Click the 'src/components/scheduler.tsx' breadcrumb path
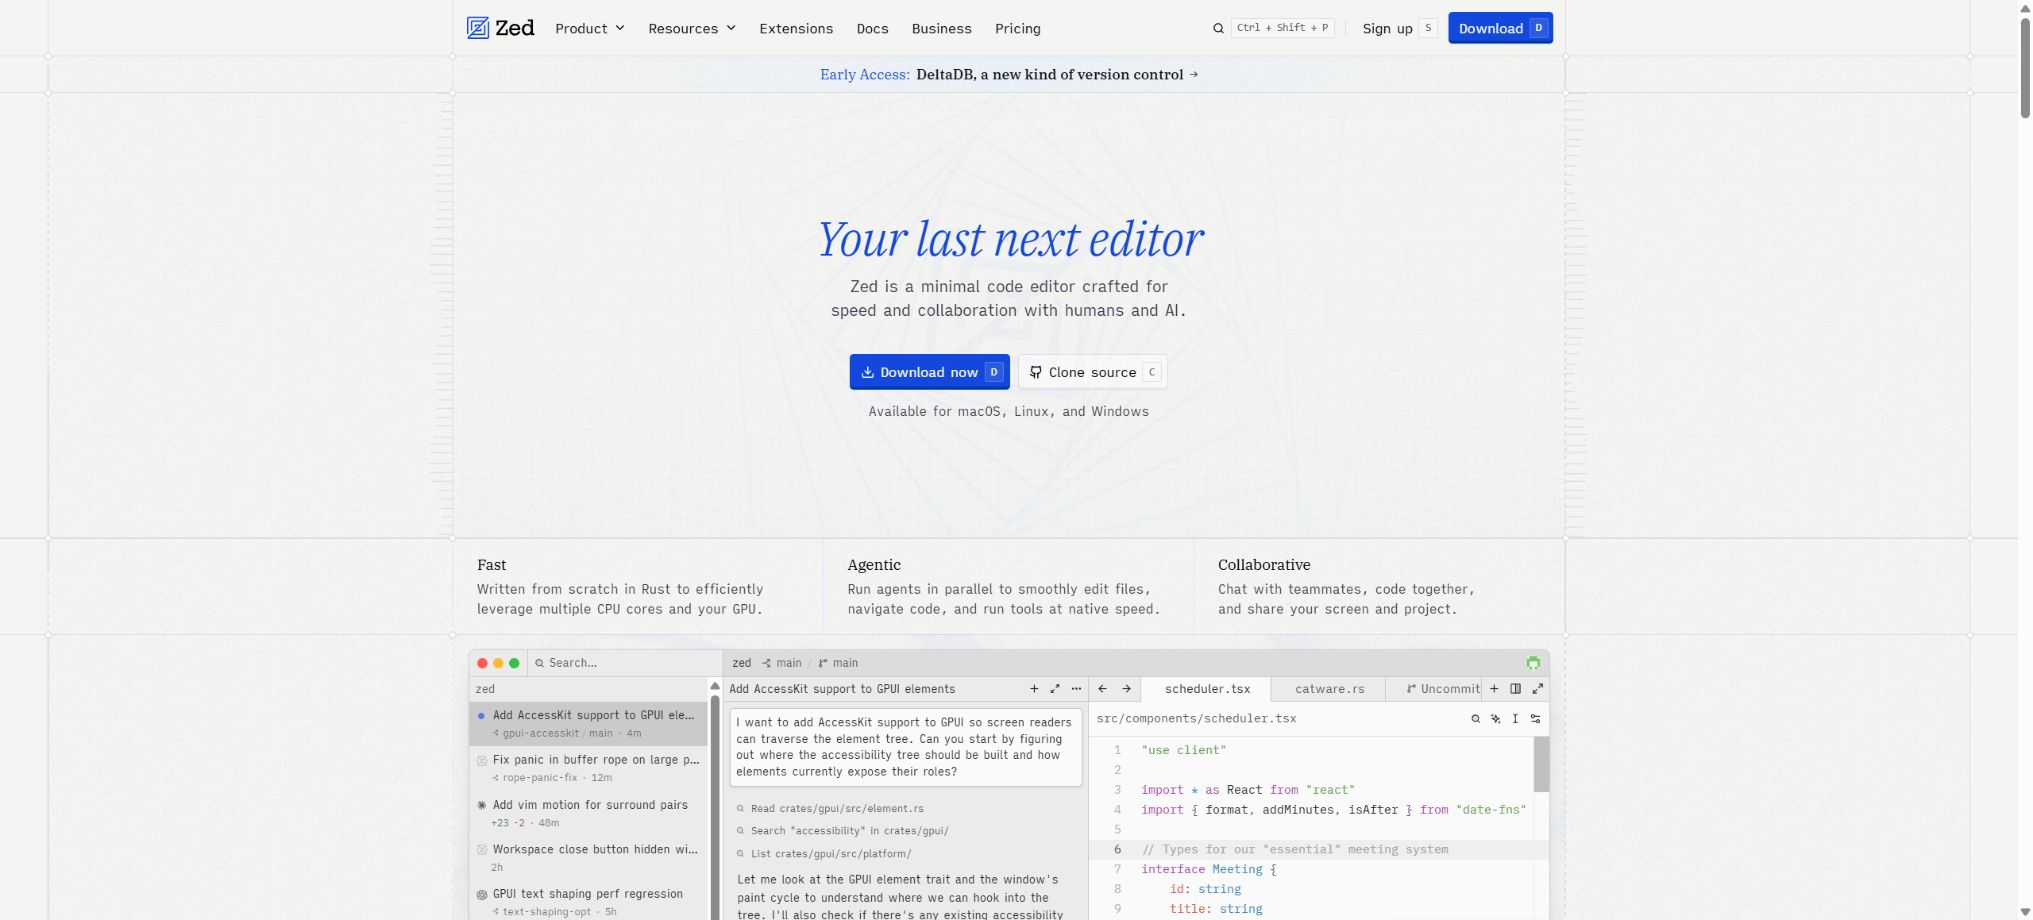Image resolution: width=2033 pixels, height=920 pixels. tap(1196, 719)
